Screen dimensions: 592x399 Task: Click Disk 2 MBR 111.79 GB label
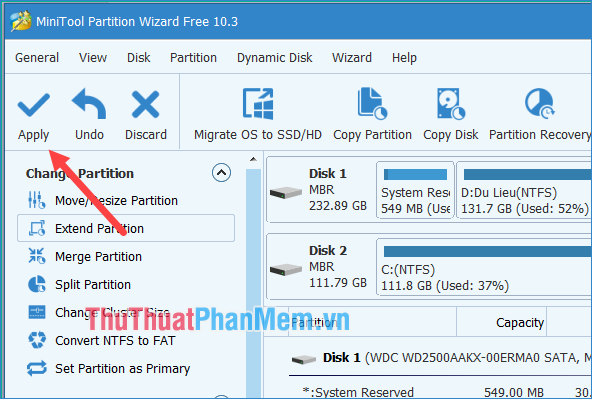[338, 267]
